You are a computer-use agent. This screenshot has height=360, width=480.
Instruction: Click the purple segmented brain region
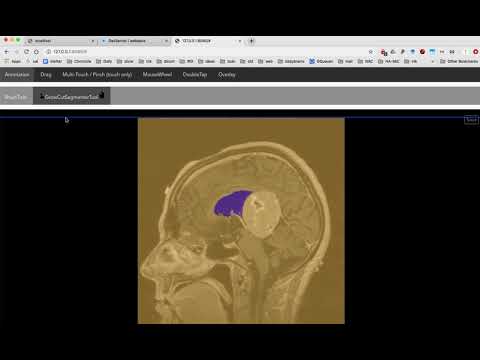(232, 203)
